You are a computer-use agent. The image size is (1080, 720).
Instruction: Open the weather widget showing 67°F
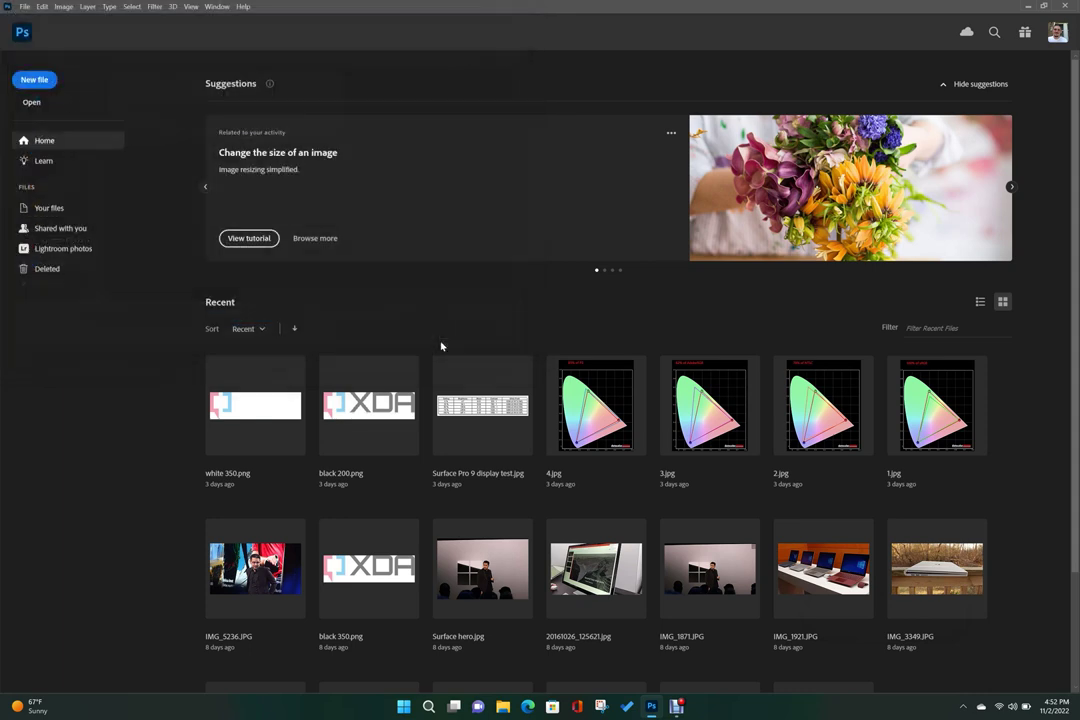(30, 706)
